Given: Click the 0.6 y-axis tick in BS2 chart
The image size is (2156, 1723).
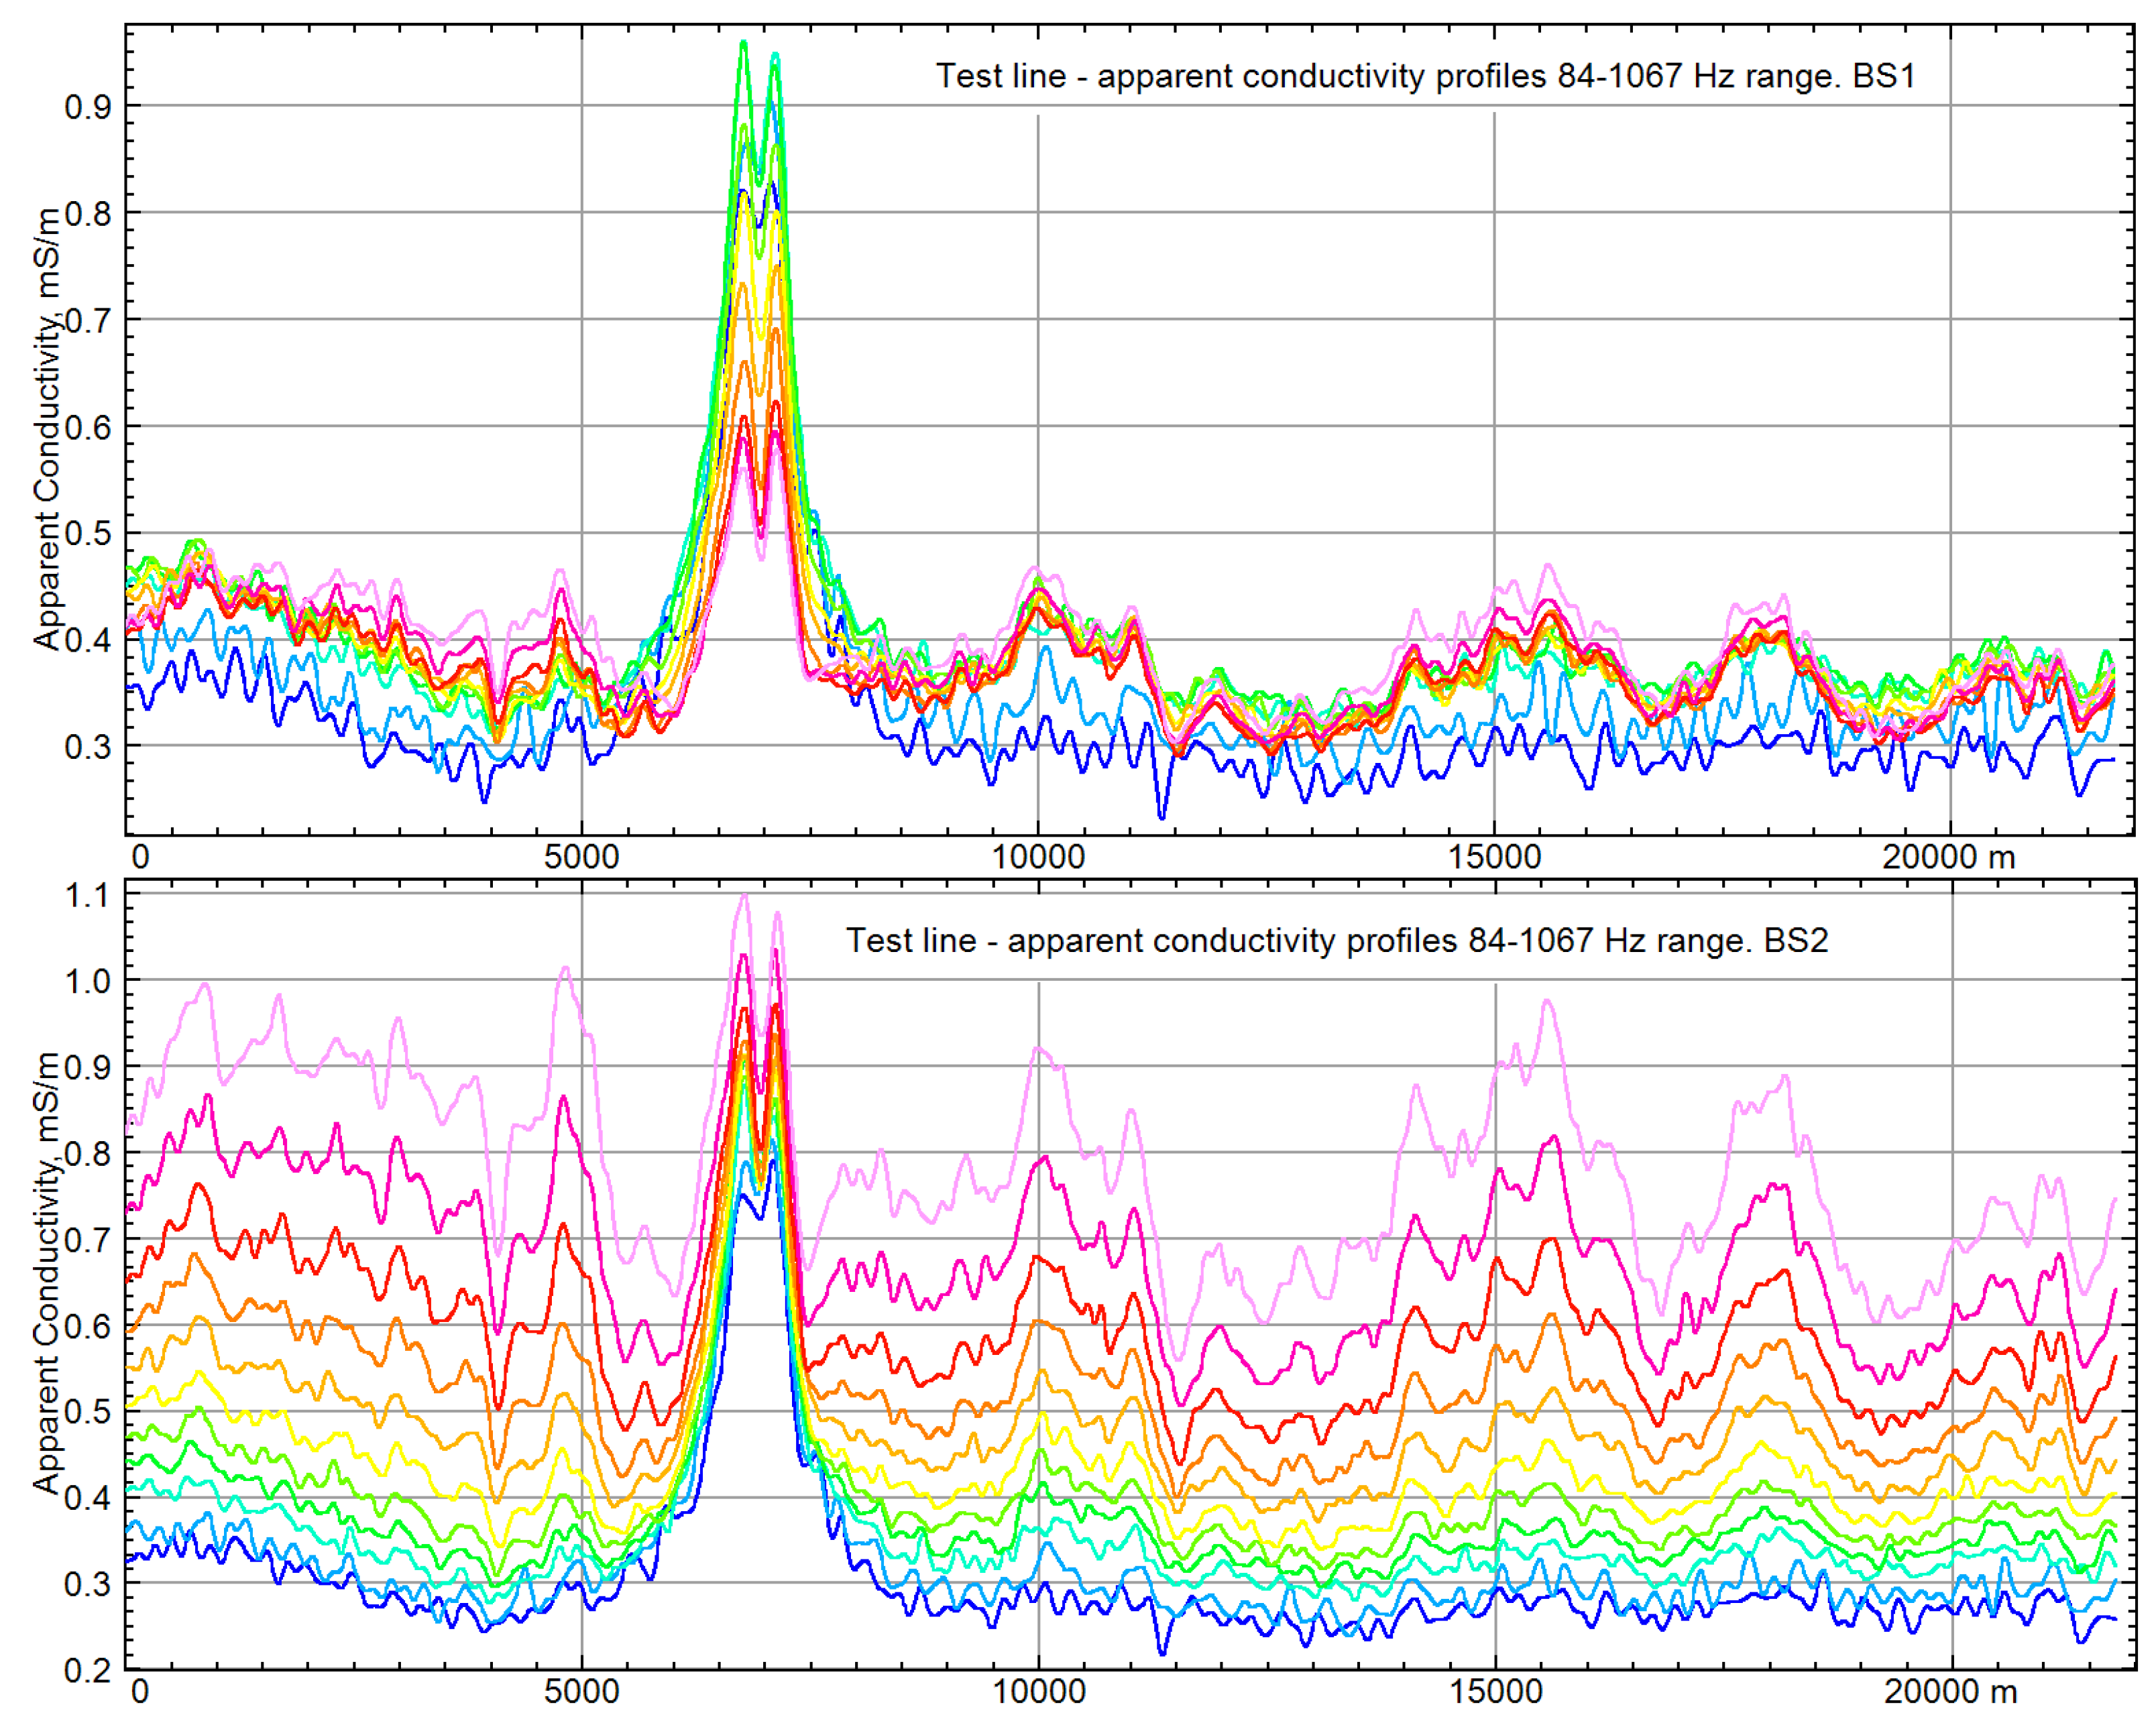Looking at the screenshot, I should coord(88,1327).
